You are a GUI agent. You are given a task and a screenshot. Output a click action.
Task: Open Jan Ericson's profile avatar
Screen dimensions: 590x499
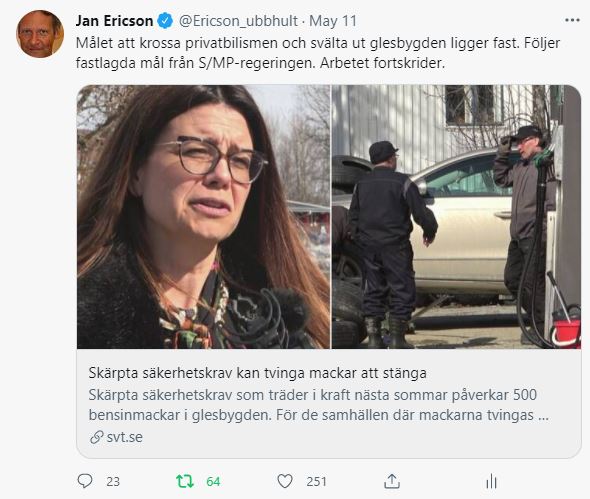pos(40,34)
